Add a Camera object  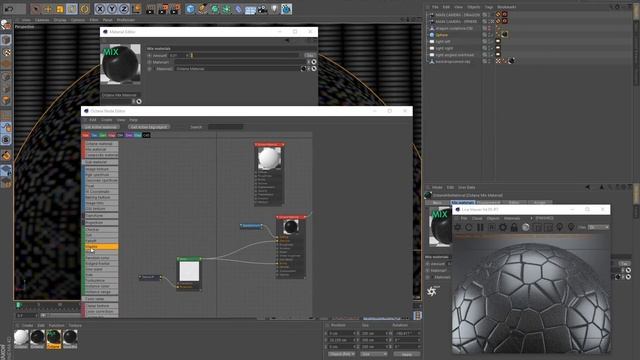coord(262,9)
